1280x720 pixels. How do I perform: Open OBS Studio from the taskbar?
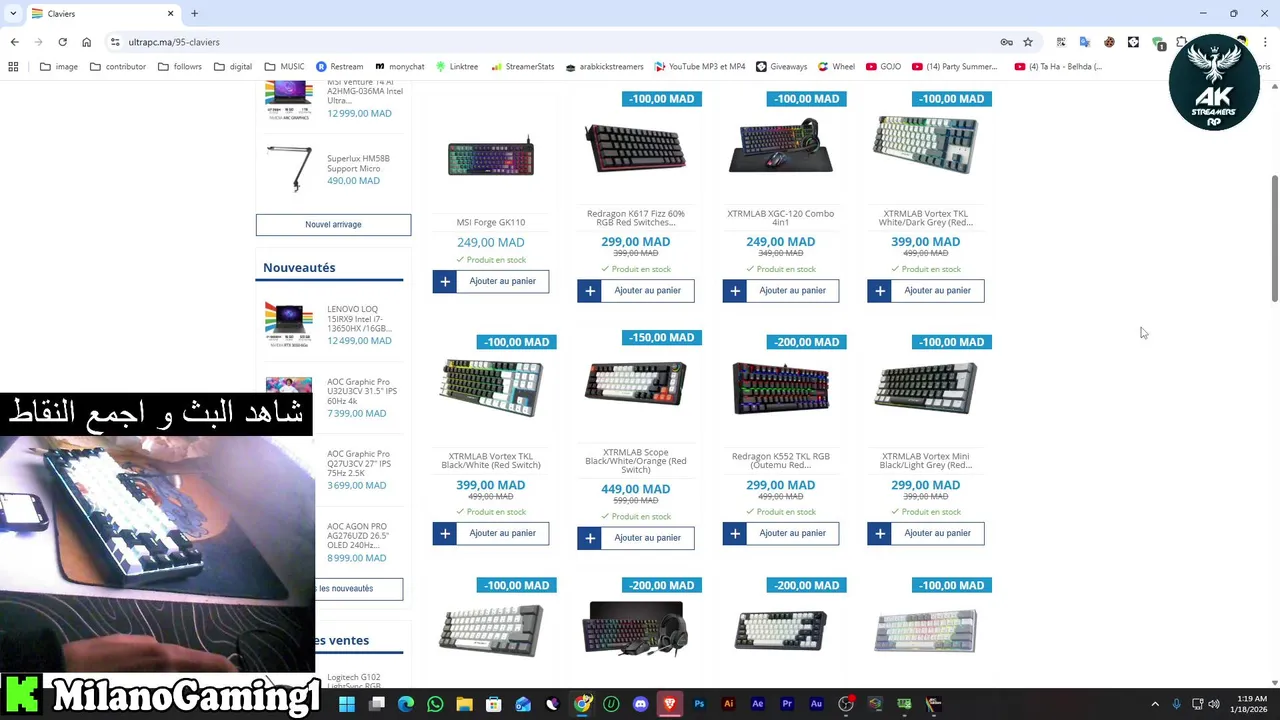click(846, 704)
